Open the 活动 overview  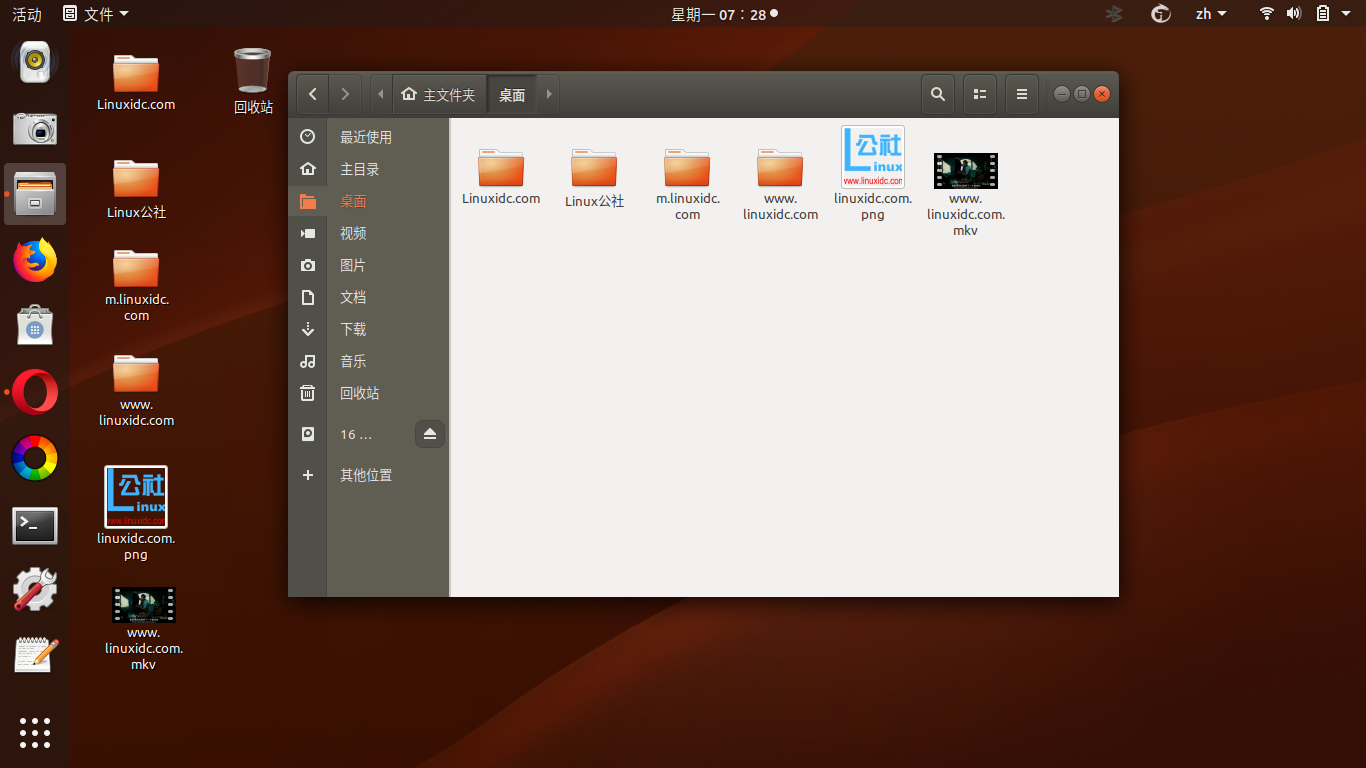point(27,14)
